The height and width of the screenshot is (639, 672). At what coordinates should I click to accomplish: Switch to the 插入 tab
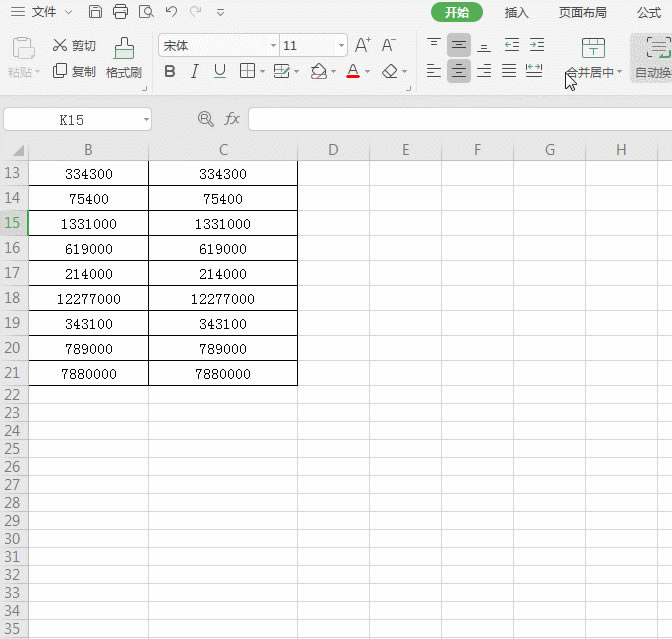point(516,13)
